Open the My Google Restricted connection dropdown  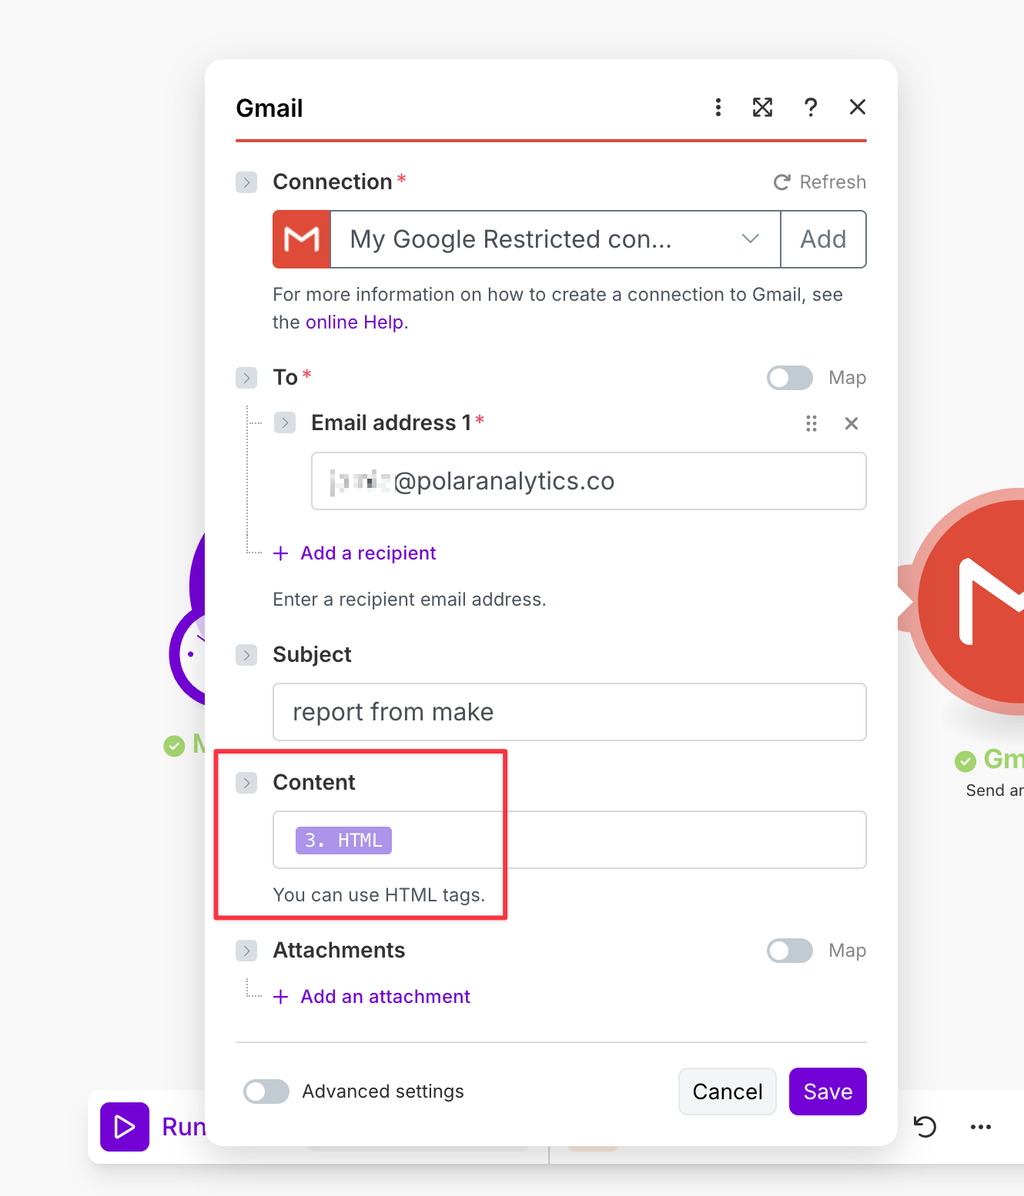[555, 240]
